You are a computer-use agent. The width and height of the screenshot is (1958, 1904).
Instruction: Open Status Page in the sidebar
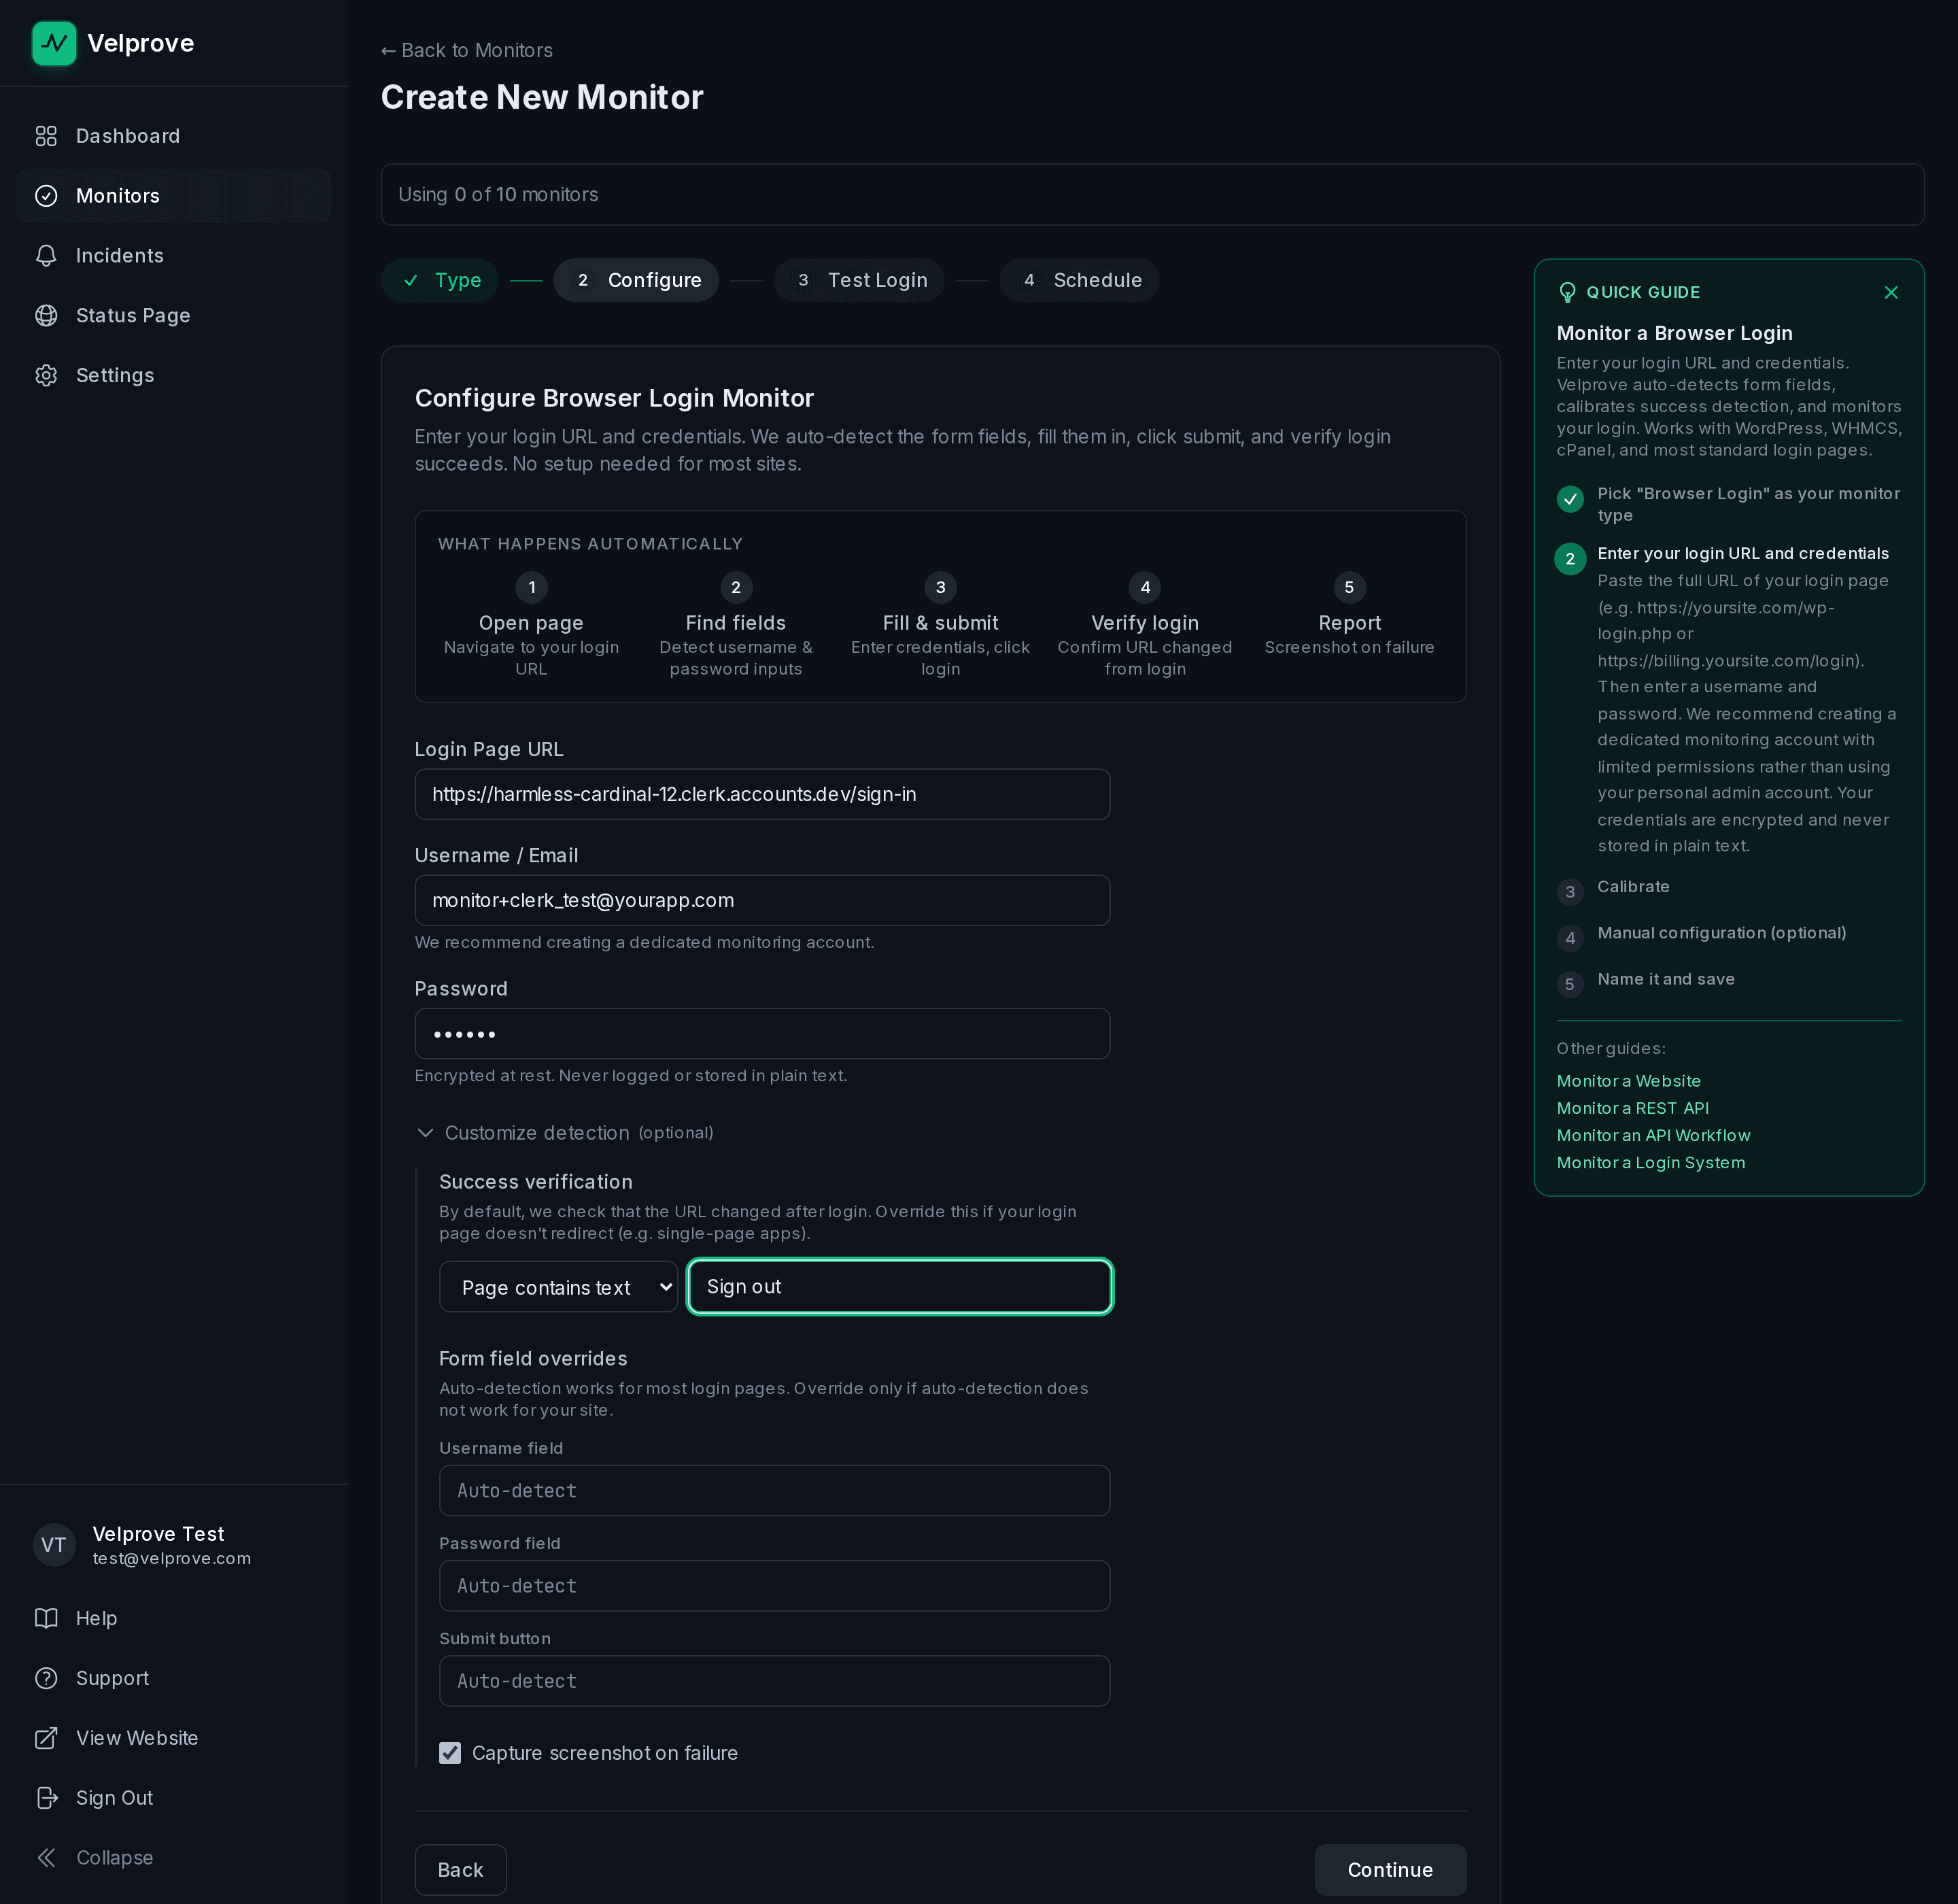(x=174, y=316)
